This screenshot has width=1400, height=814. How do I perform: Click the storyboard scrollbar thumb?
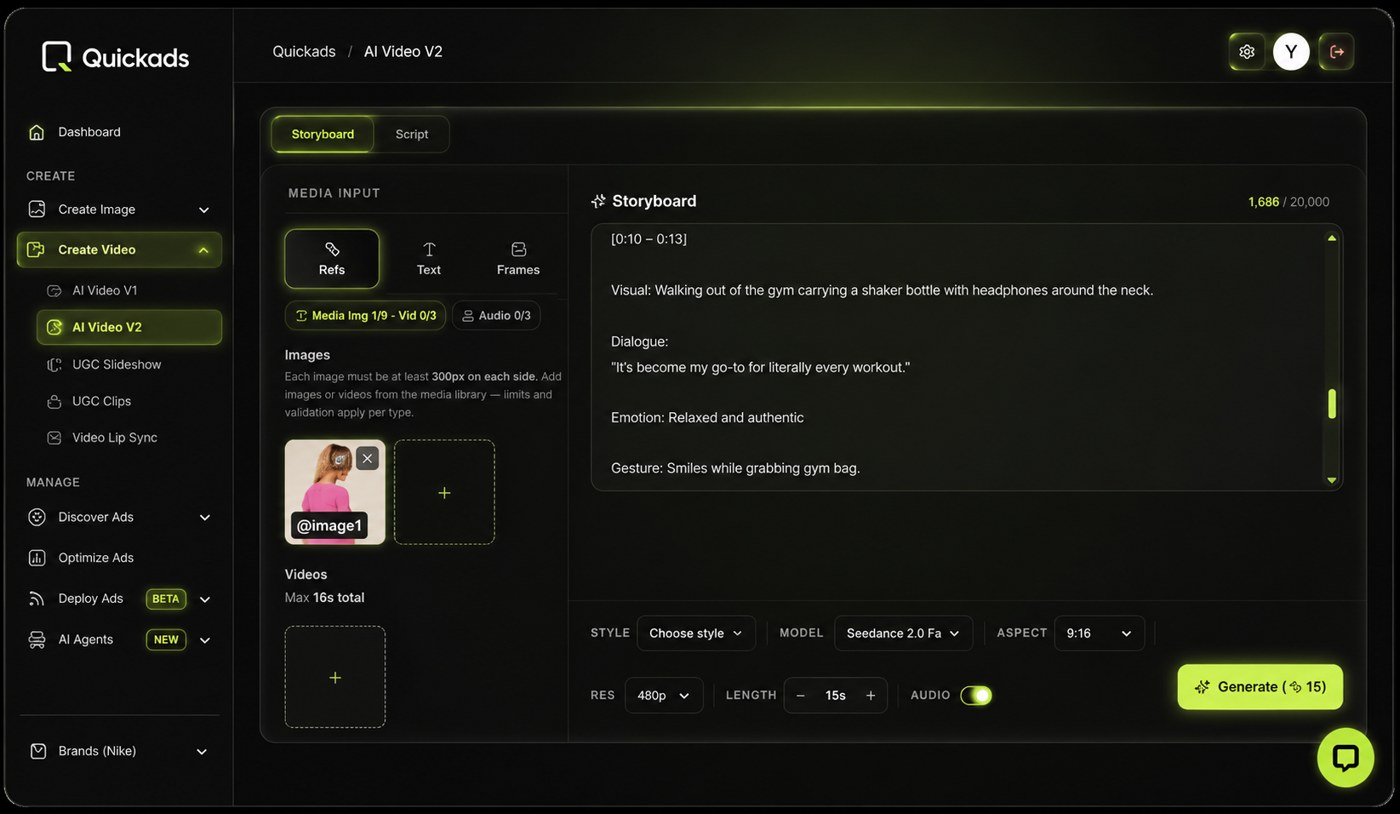pyautogui.click(x=1332, y=404)
